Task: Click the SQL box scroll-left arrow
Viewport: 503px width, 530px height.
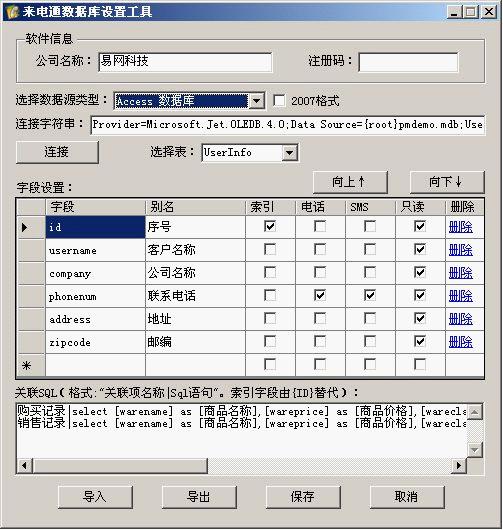Action: pos(24,465)
